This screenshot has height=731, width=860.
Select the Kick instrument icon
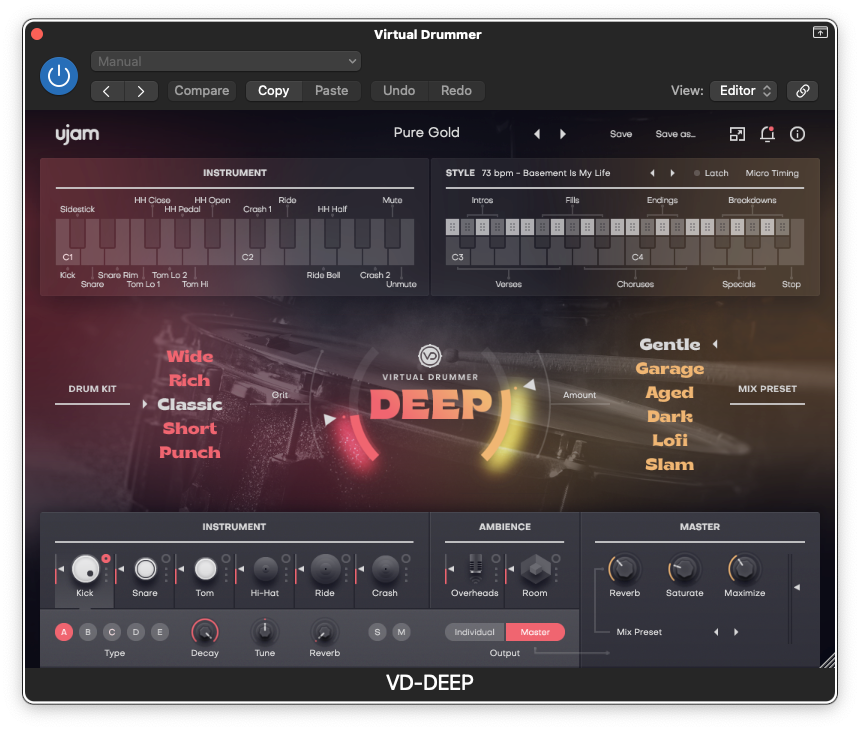coord(86,569)
